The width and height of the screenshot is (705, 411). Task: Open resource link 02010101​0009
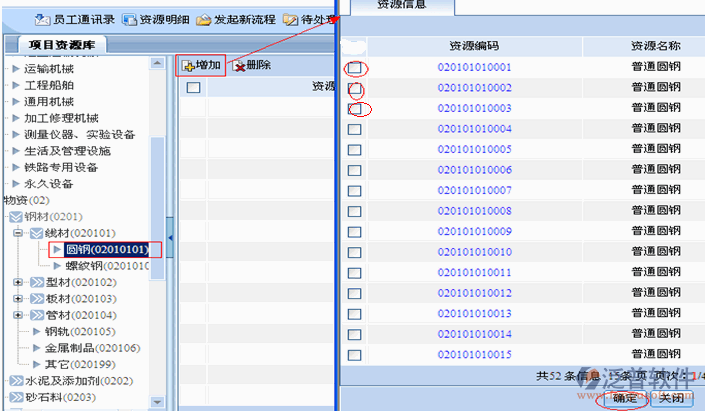474,232
